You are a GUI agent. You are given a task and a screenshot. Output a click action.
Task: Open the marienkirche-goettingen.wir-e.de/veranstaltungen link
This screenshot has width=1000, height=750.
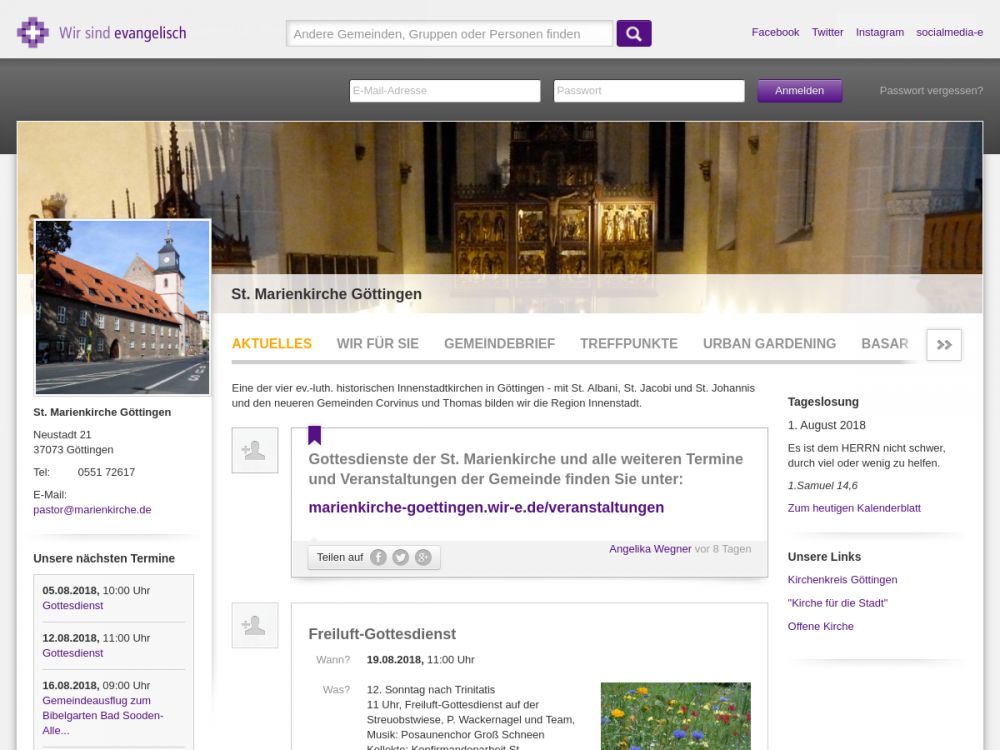pos(486,507)
